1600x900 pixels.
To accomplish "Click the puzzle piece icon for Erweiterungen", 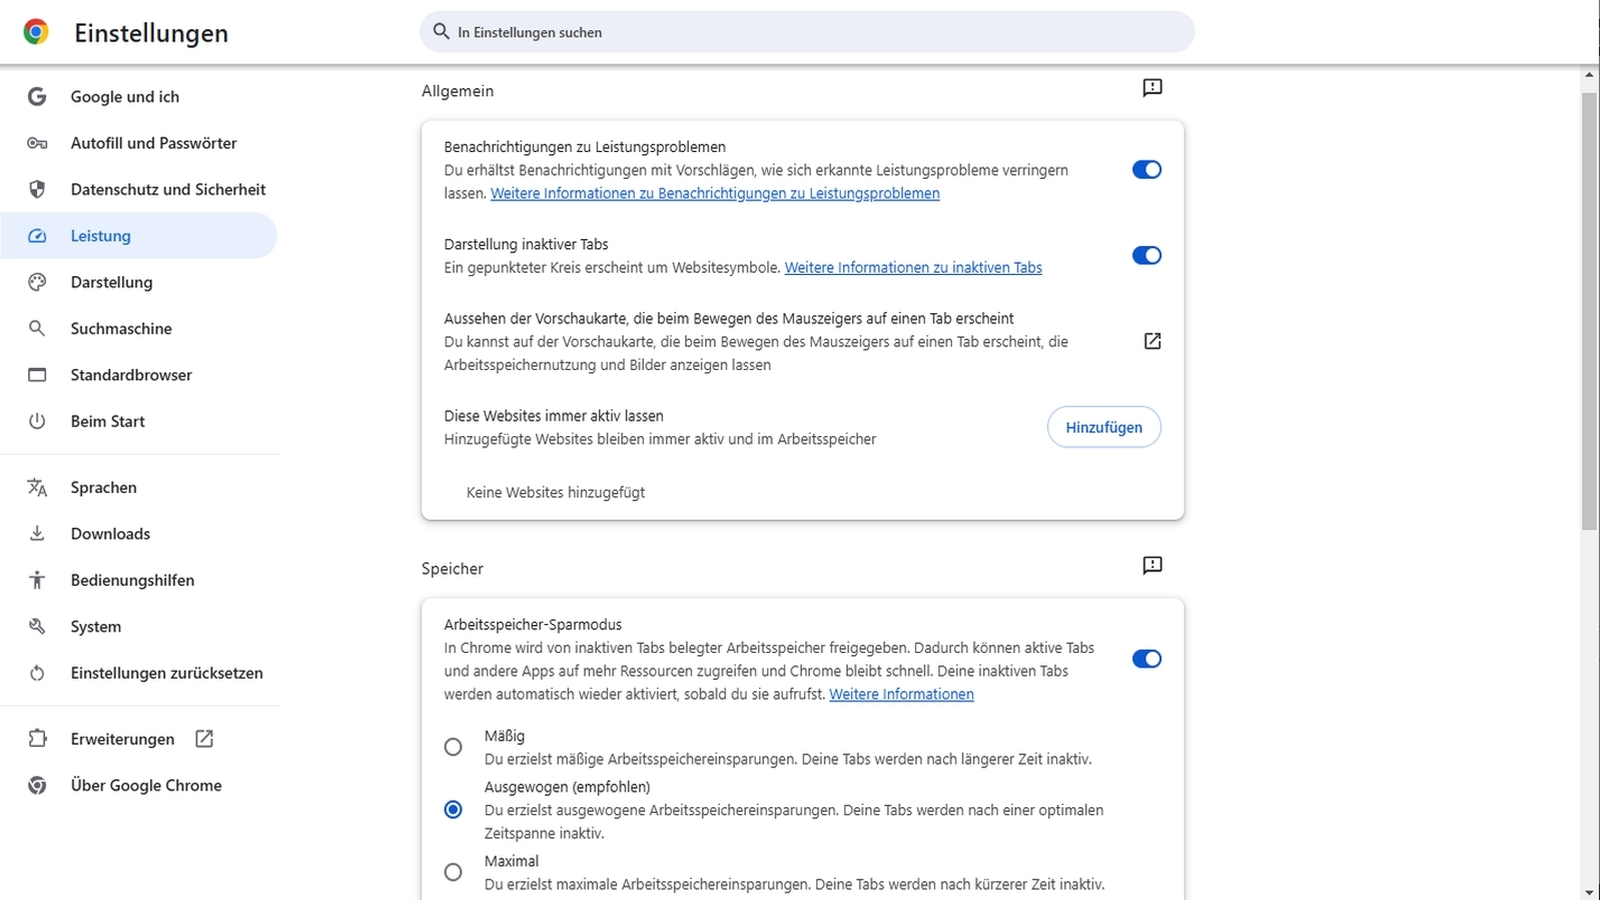I will (x=37, y=739).
